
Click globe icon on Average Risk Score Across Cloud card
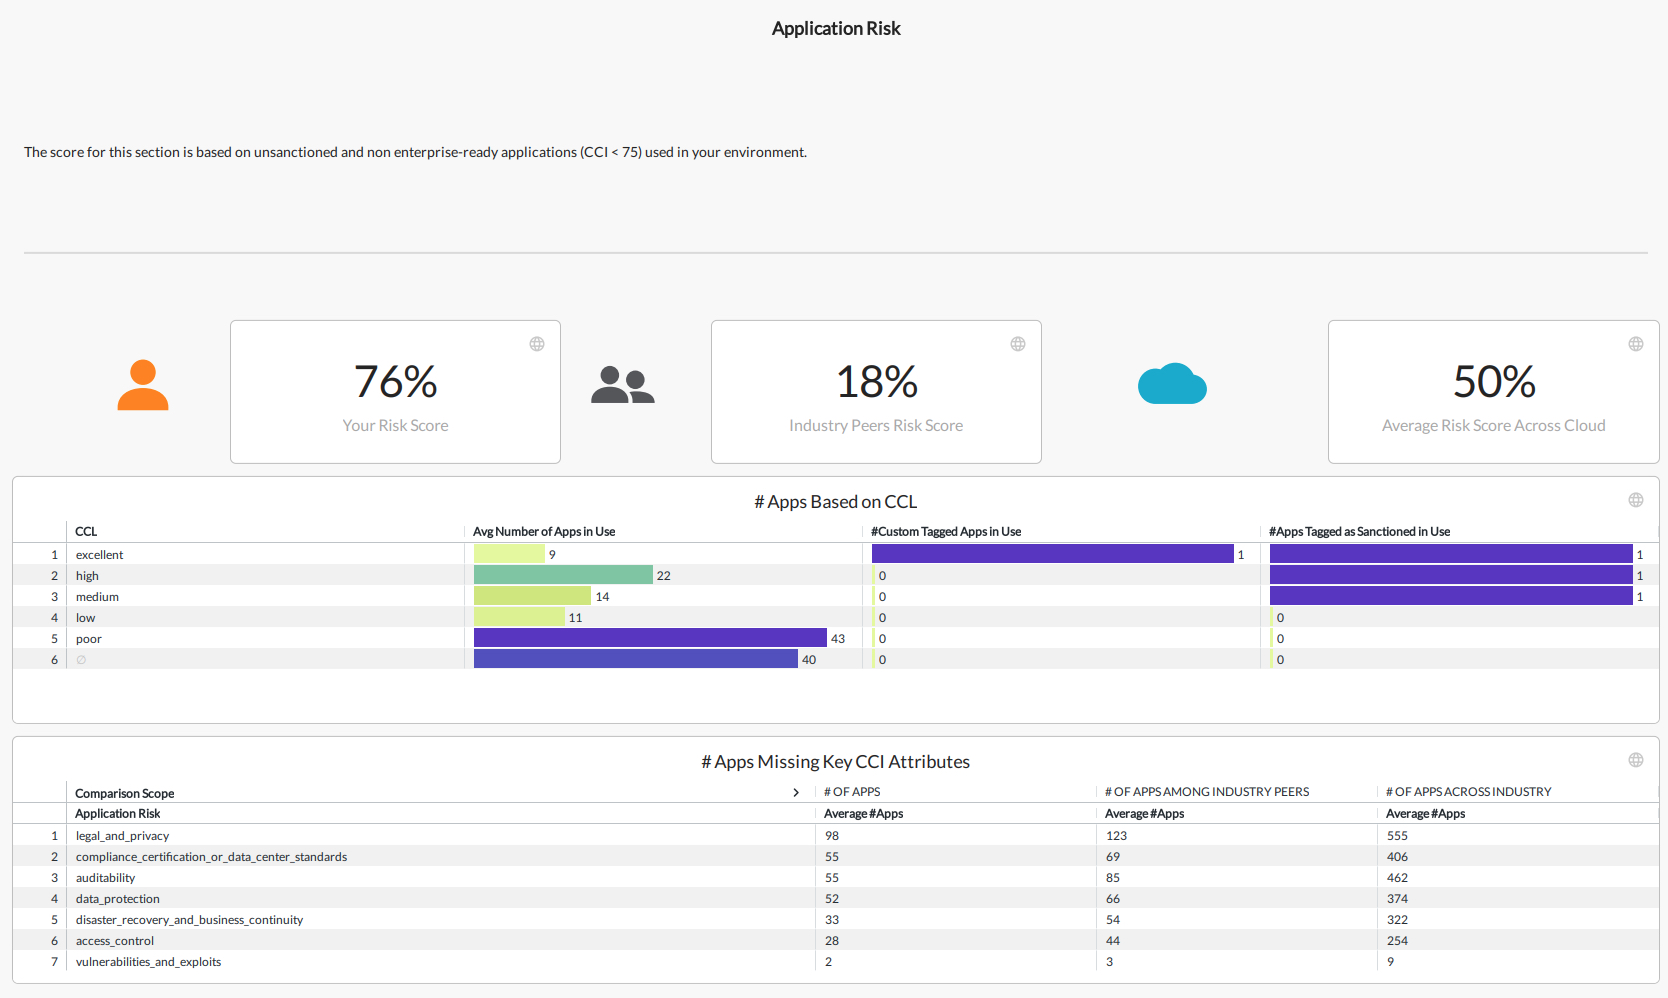(x=1636, y=344)
